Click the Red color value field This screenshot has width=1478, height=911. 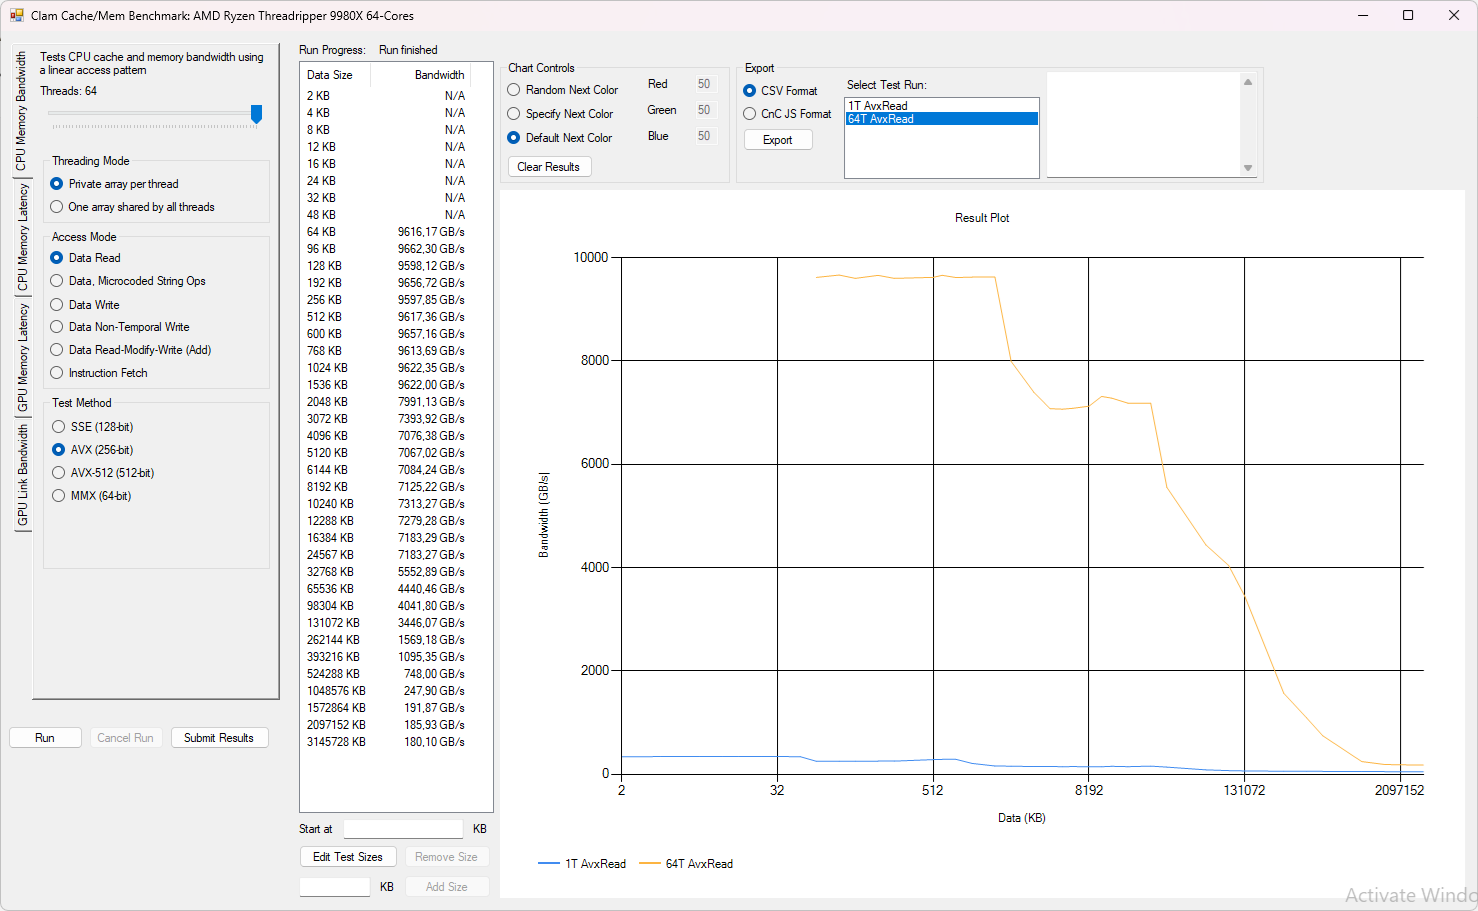pyautogui.click(x=705, y=84)
